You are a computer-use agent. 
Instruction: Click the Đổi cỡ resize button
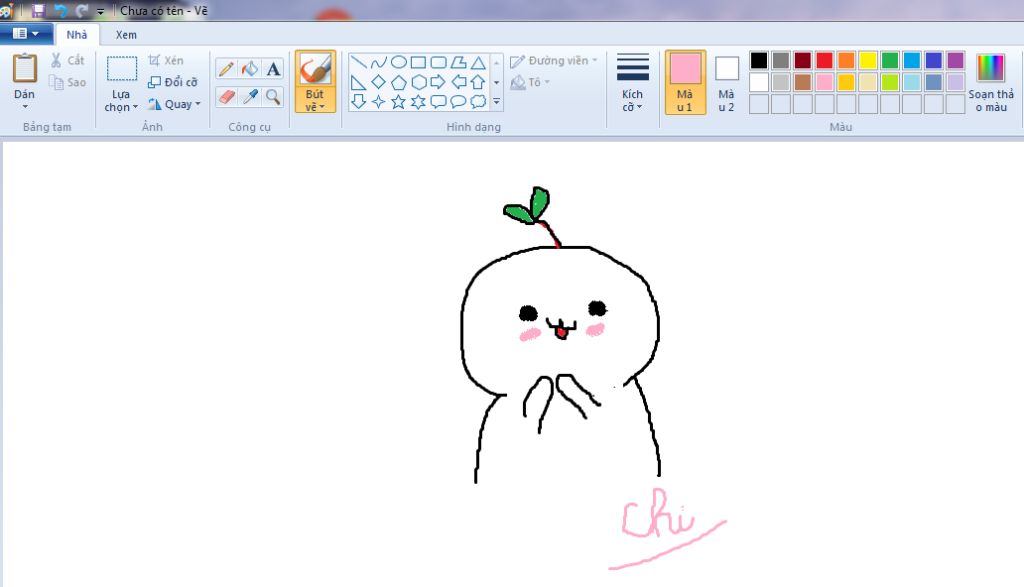click(x=173, y=82)
